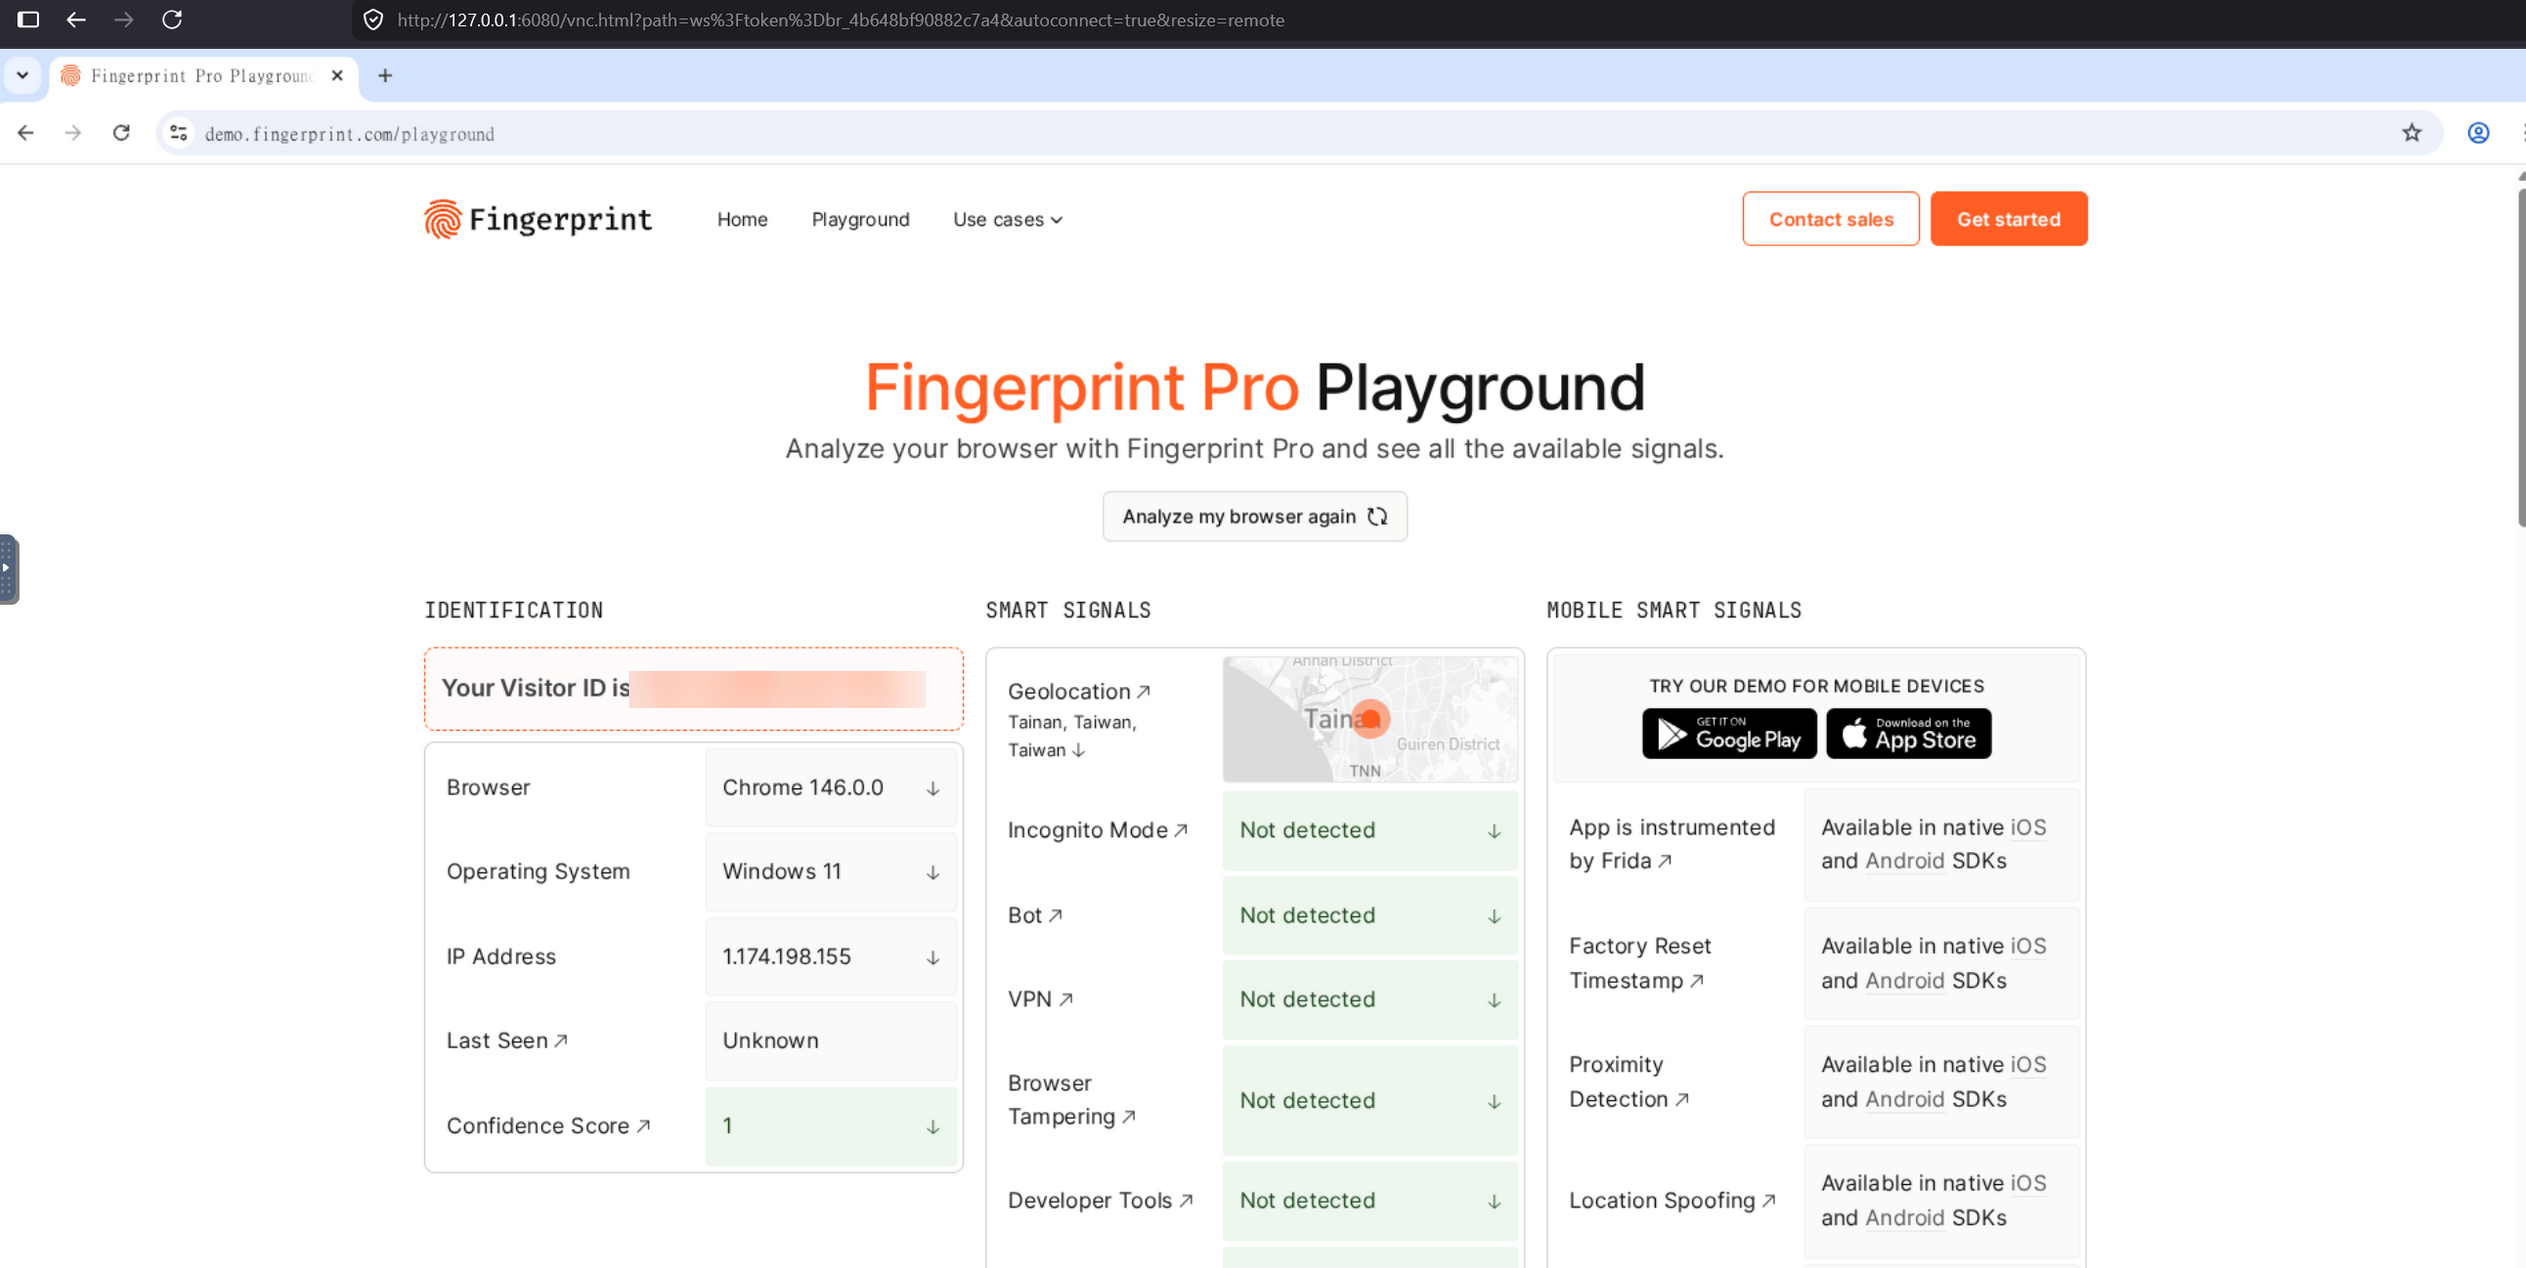This screenshot has height=1268, width=2526.
Task: Open the Proximity Detection link
Action: pyautogui.click(x=1628, y=1082)
